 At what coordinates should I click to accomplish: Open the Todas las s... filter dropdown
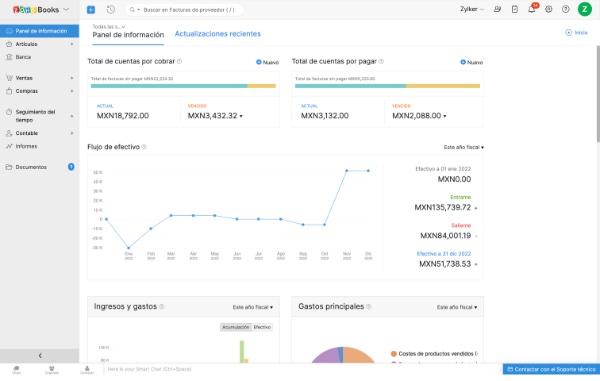(x=109, y=27)
